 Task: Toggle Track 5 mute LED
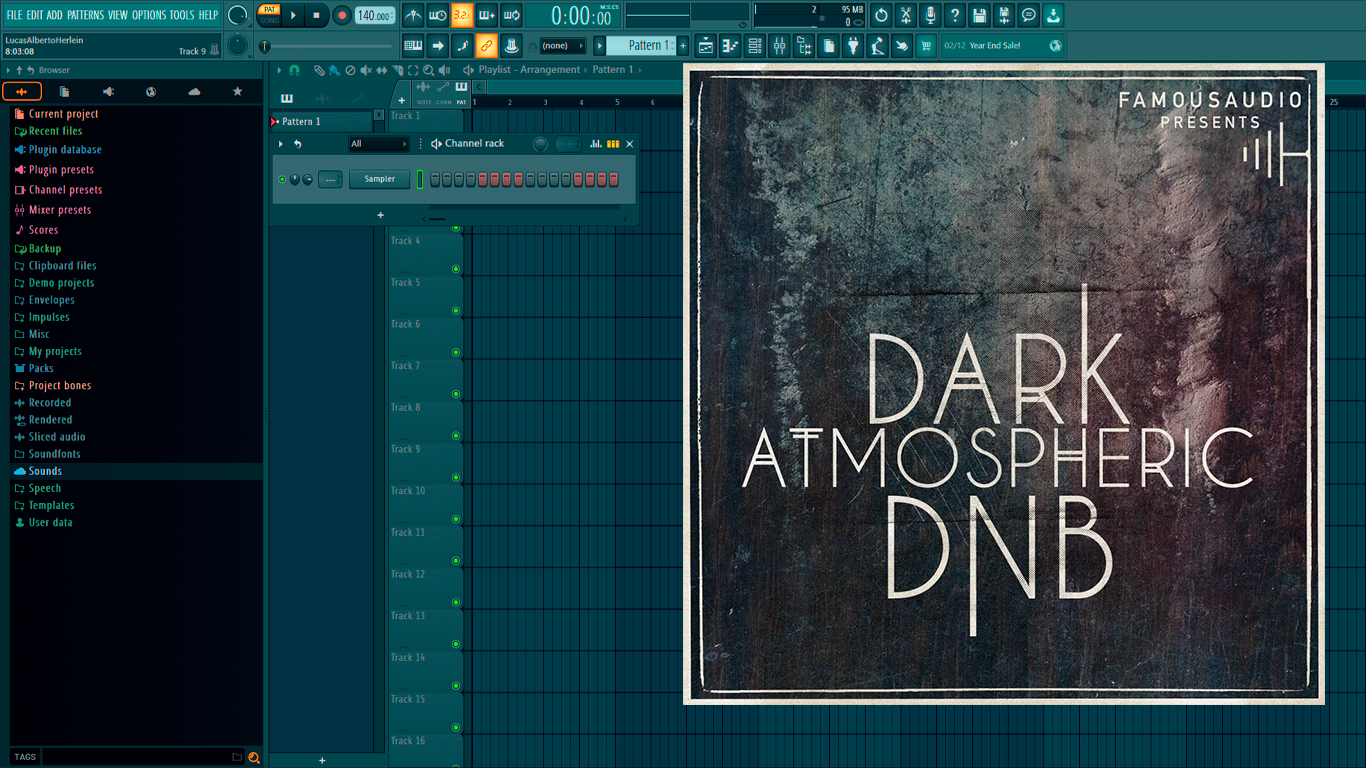456,310
